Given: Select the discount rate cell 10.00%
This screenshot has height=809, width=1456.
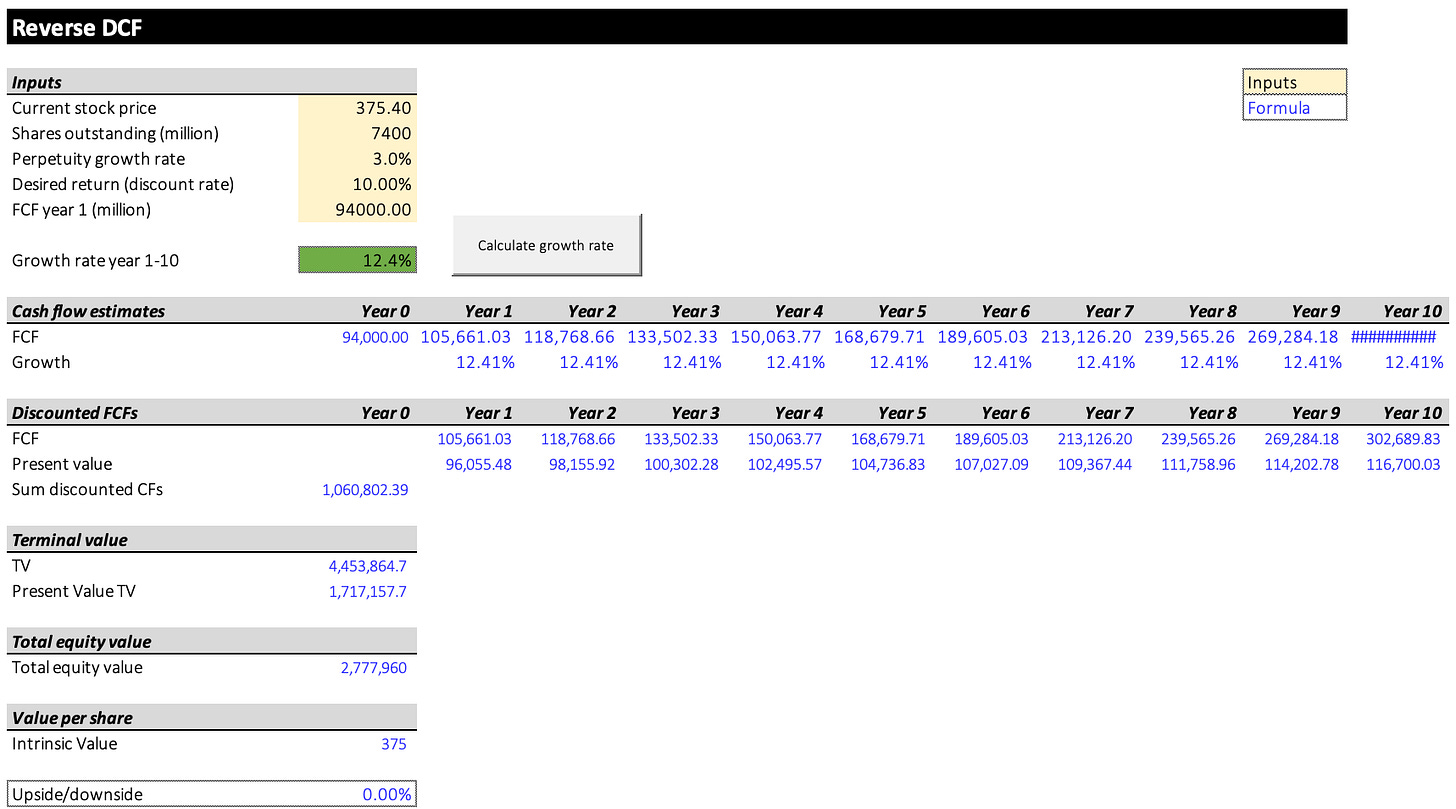Looking at the screenshot, I should click(x=357, y=184).
